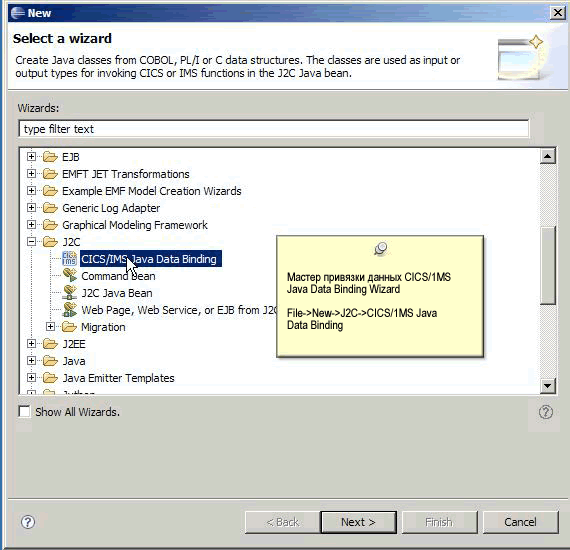Click the EJB folder icon
Image resolution: width=570 pixels, height=550 pixels.
50,157
